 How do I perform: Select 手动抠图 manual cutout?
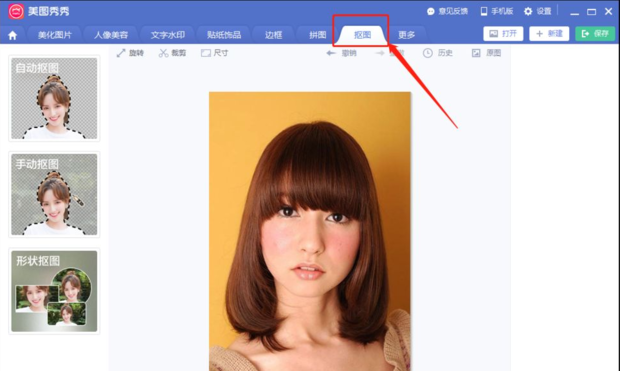click(54, 195)
